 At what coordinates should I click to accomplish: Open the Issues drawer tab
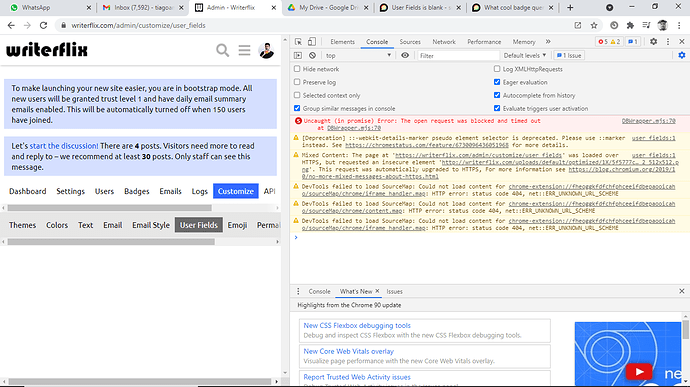(394, 291)
